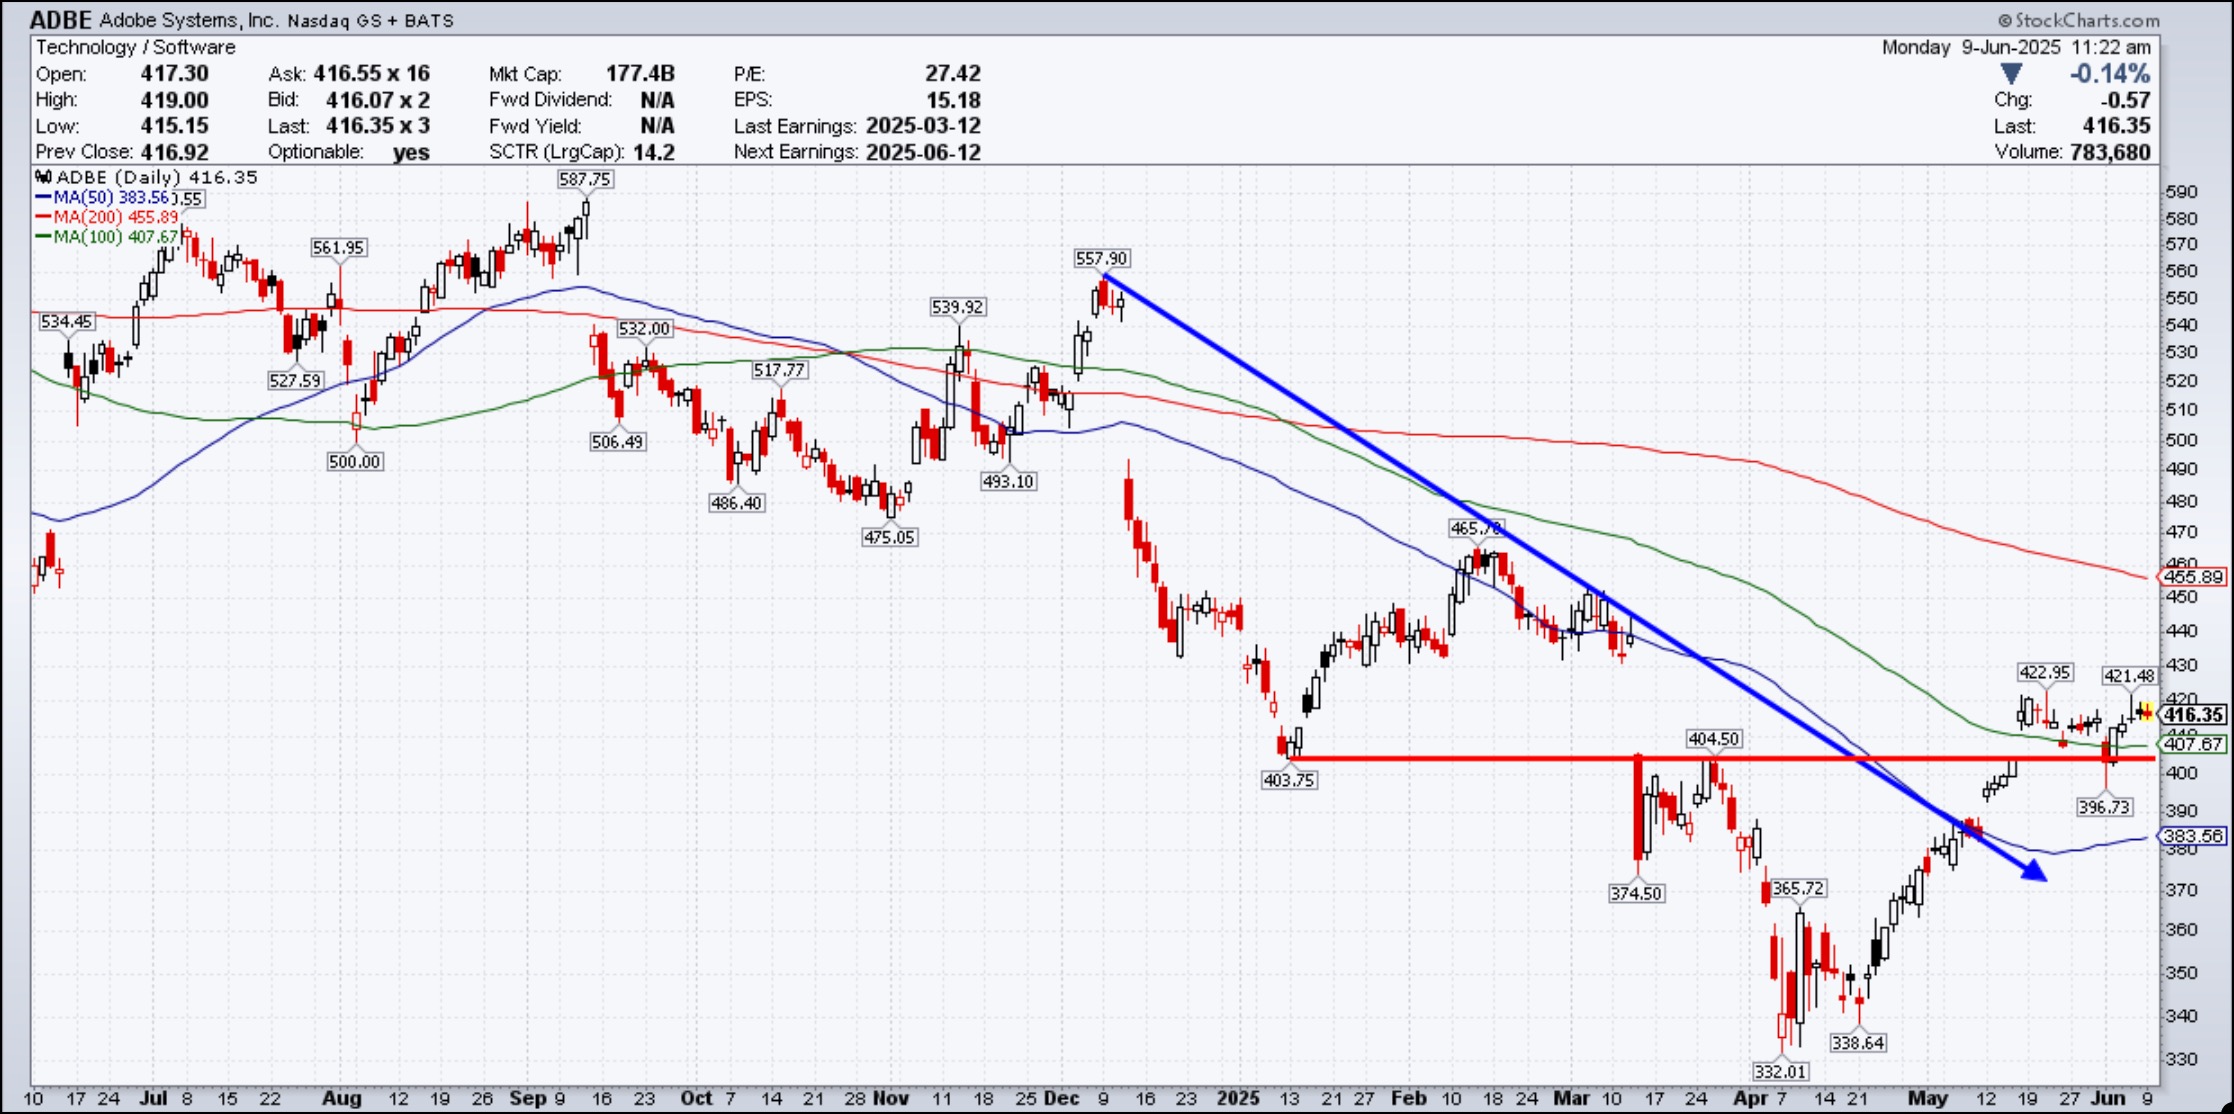Screen dimensions: 2234x1114
Task: Click the Next Earnings date 2025-06-12
Action: click(x=923, y=152)
